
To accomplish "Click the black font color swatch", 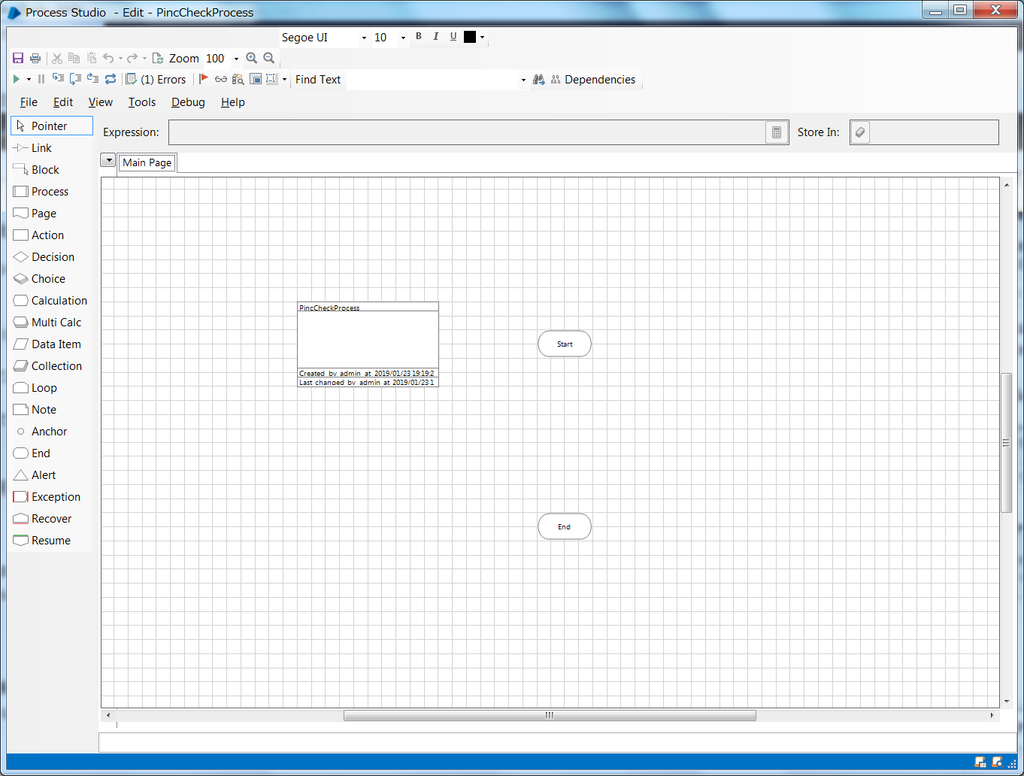I will pos(470,37).
